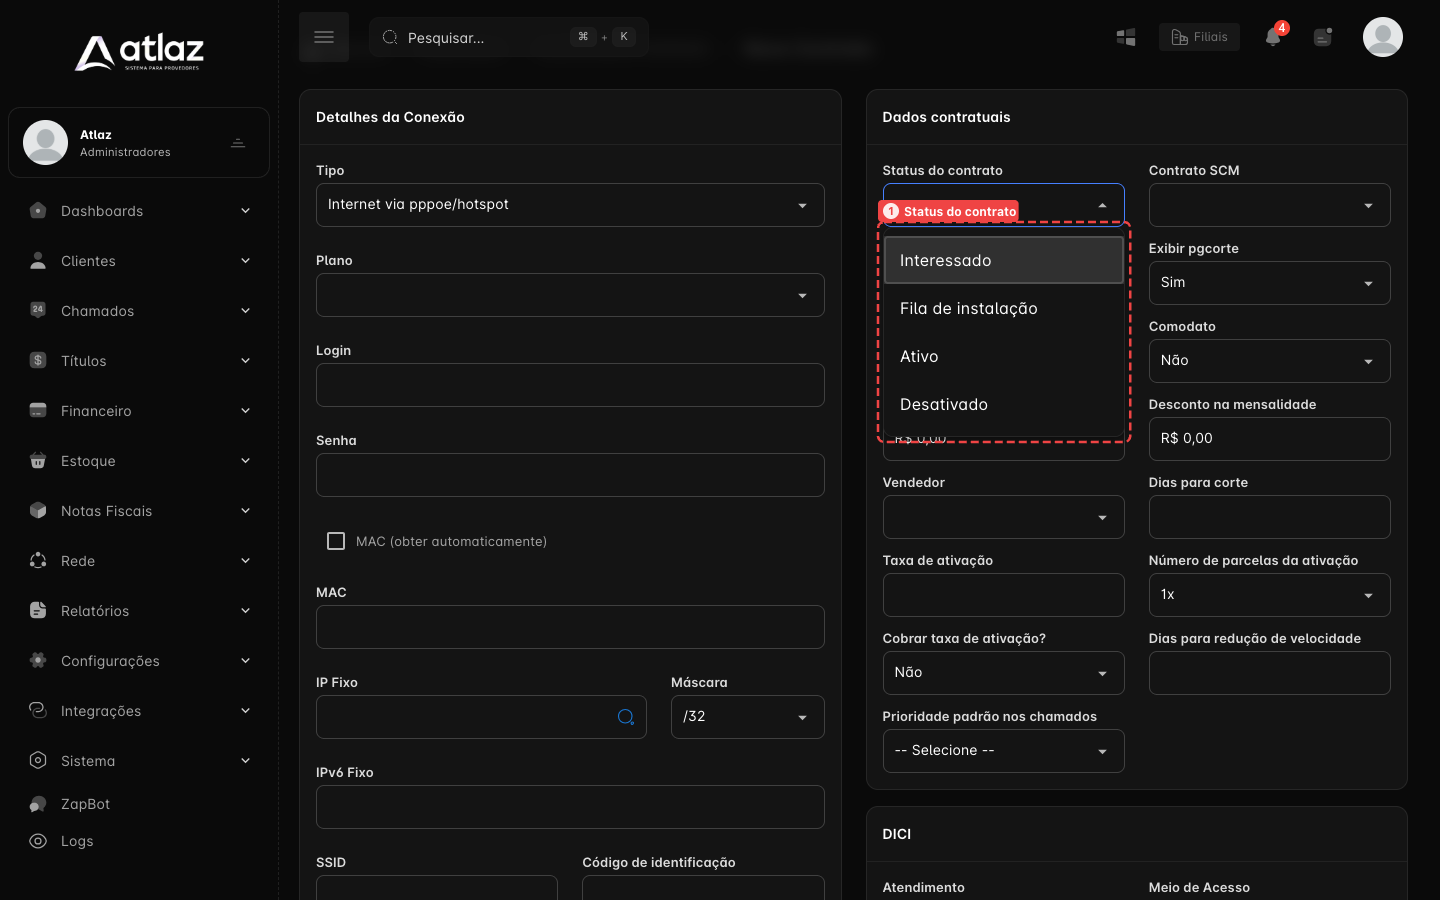
Task: Open the Exibir pgcorte dropdown
Action: 1269,283
